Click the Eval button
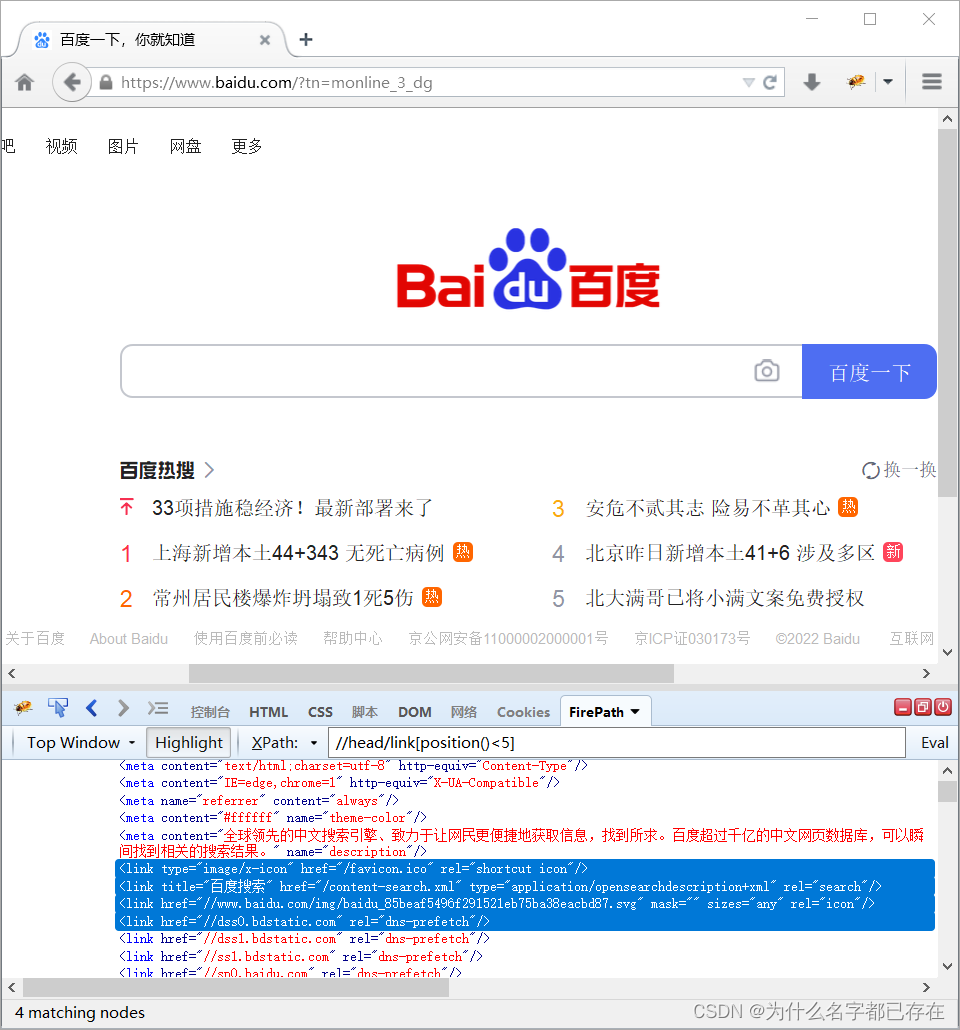The height and width of the screenshot is (1030, 960). 934,742
